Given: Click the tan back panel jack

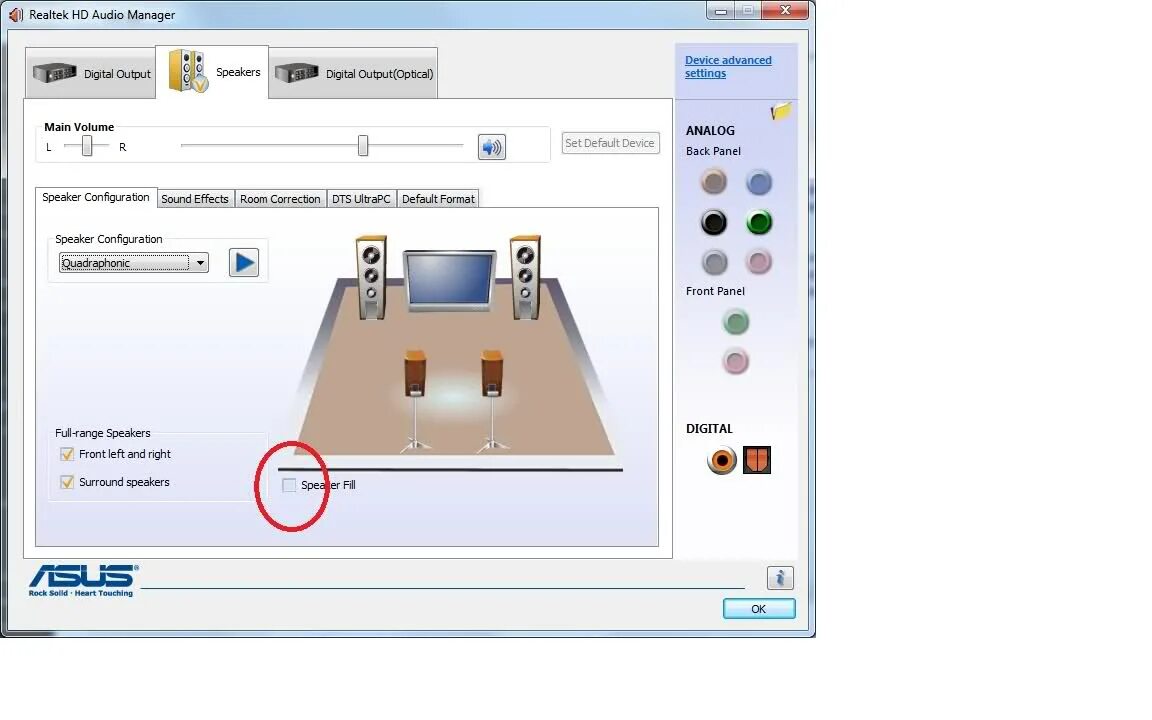Looking at the screenshot, I should pyautogui.click(x=713, y=181).
